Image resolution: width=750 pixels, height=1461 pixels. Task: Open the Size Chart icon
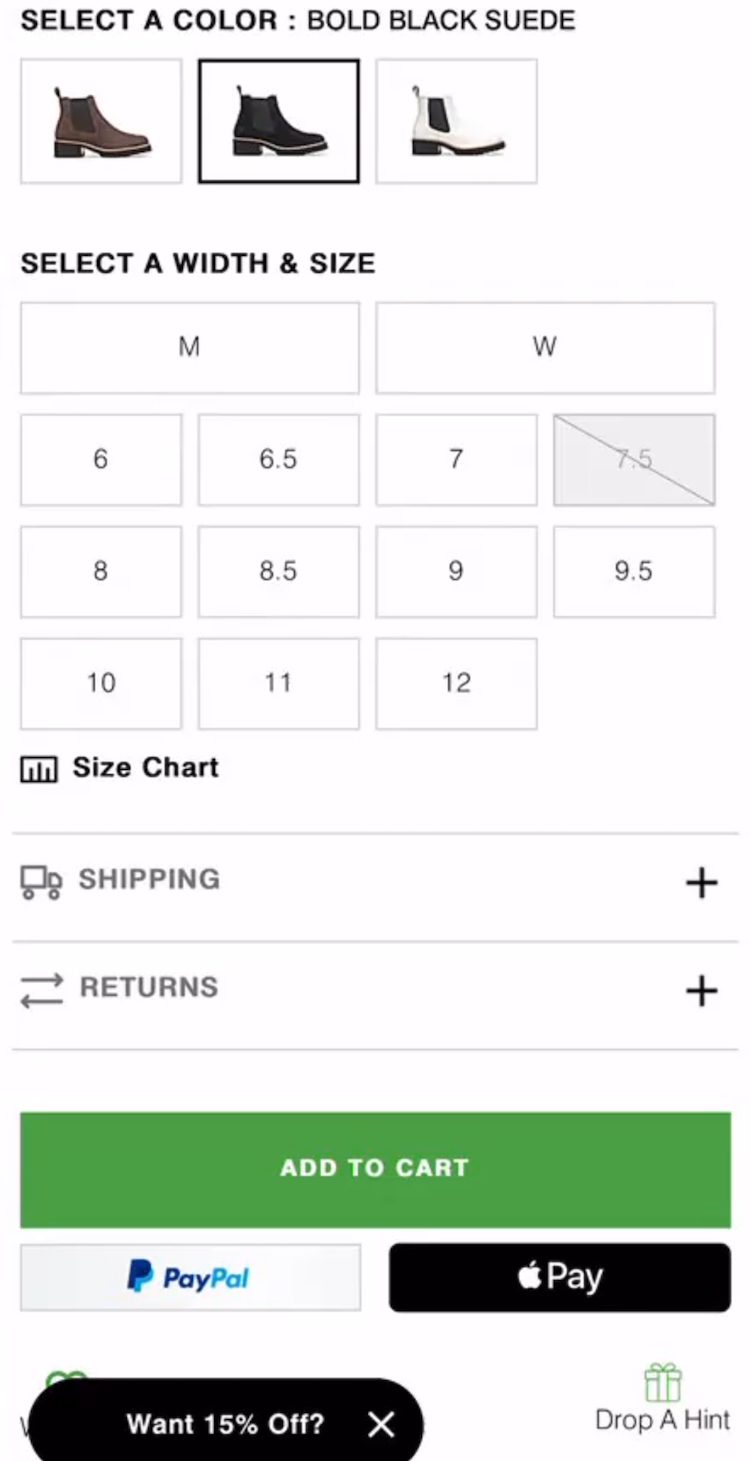coord(39,769)
